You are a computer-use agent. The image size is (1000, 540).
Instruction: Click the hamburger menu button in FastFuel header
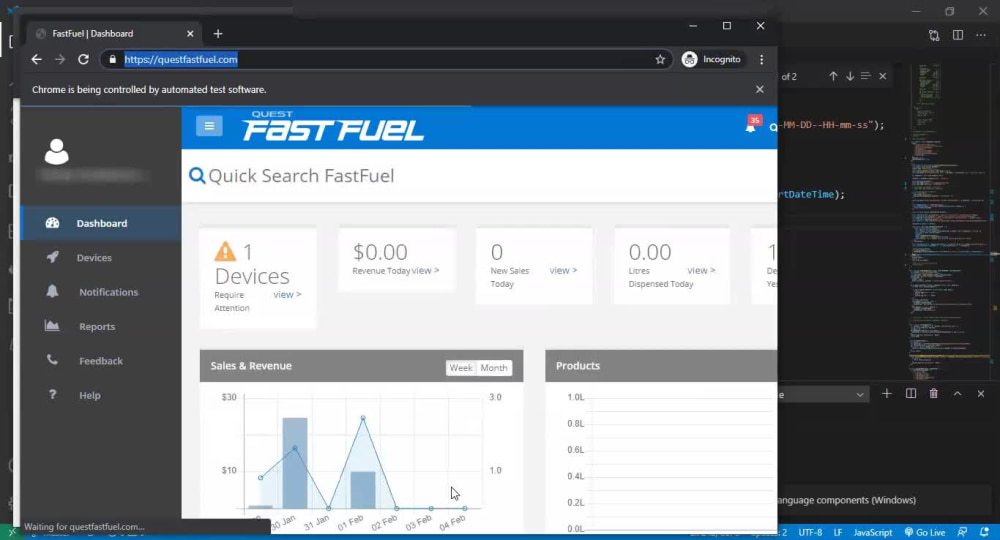[x=209, y=126]
